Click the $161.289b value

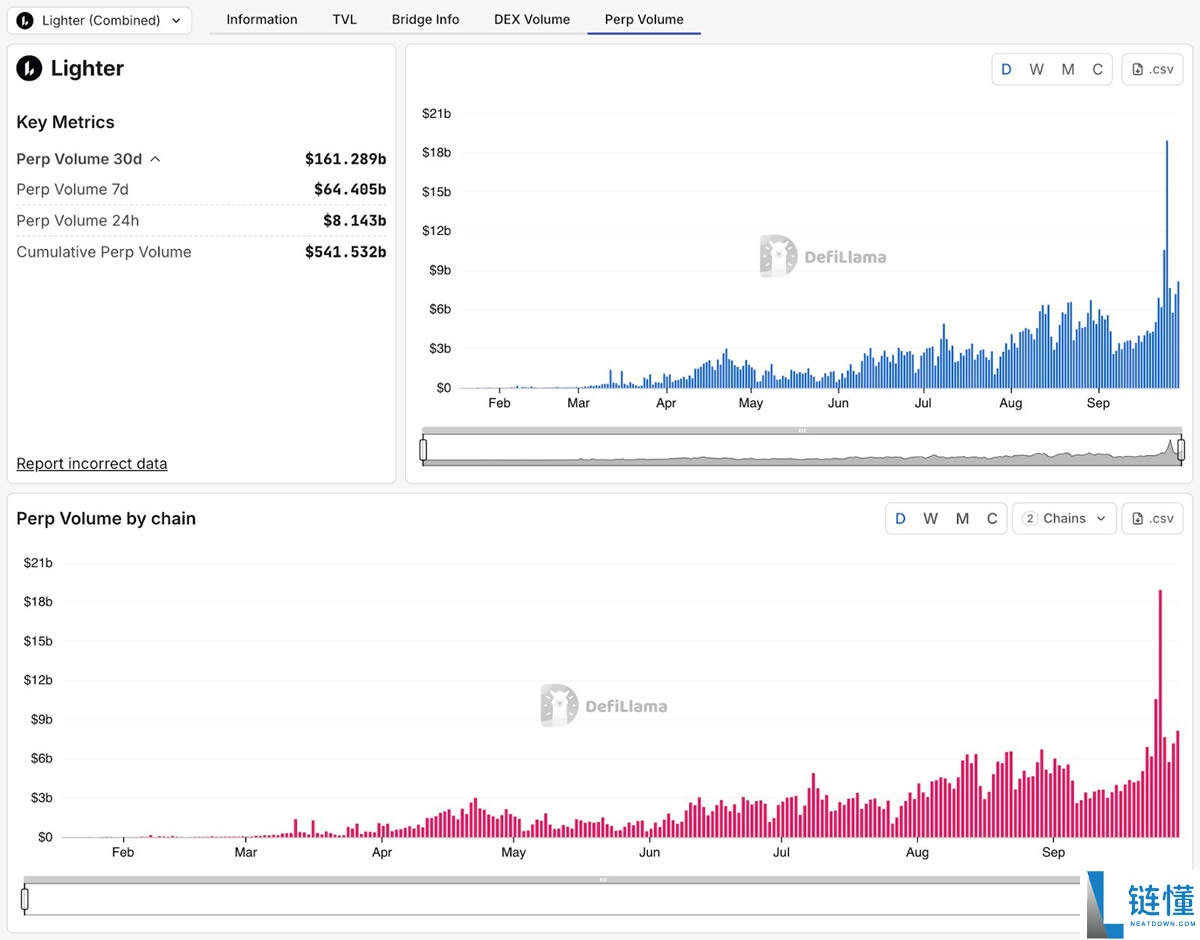coord(345,159)
